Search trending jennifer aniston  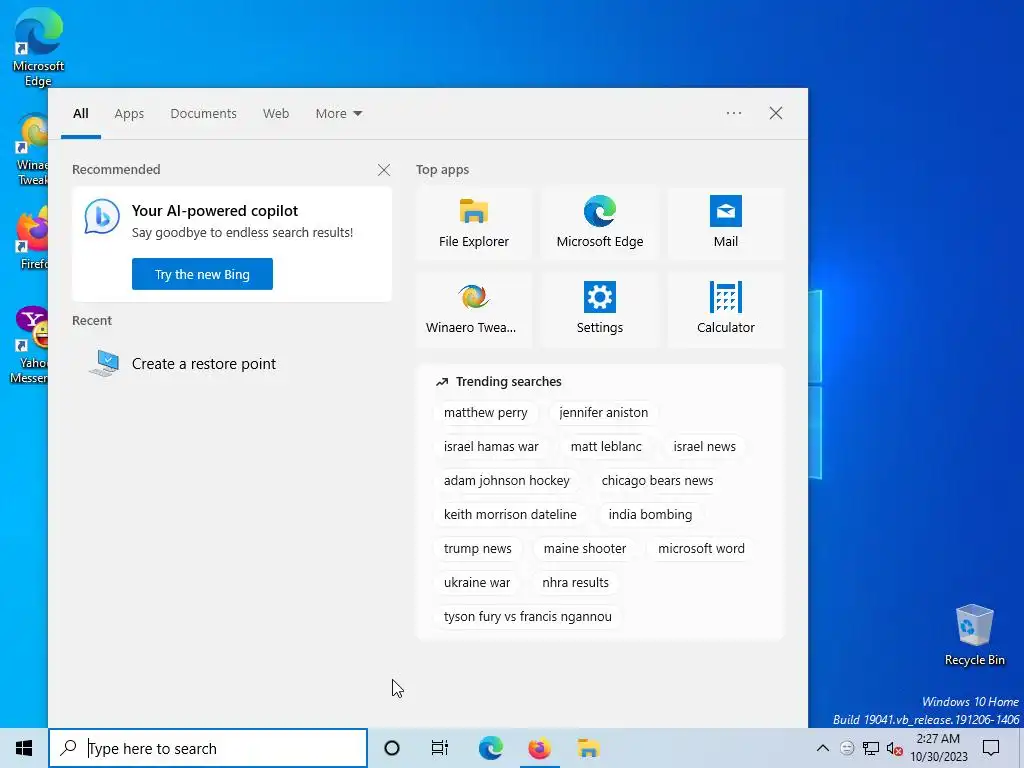[603, 413]
